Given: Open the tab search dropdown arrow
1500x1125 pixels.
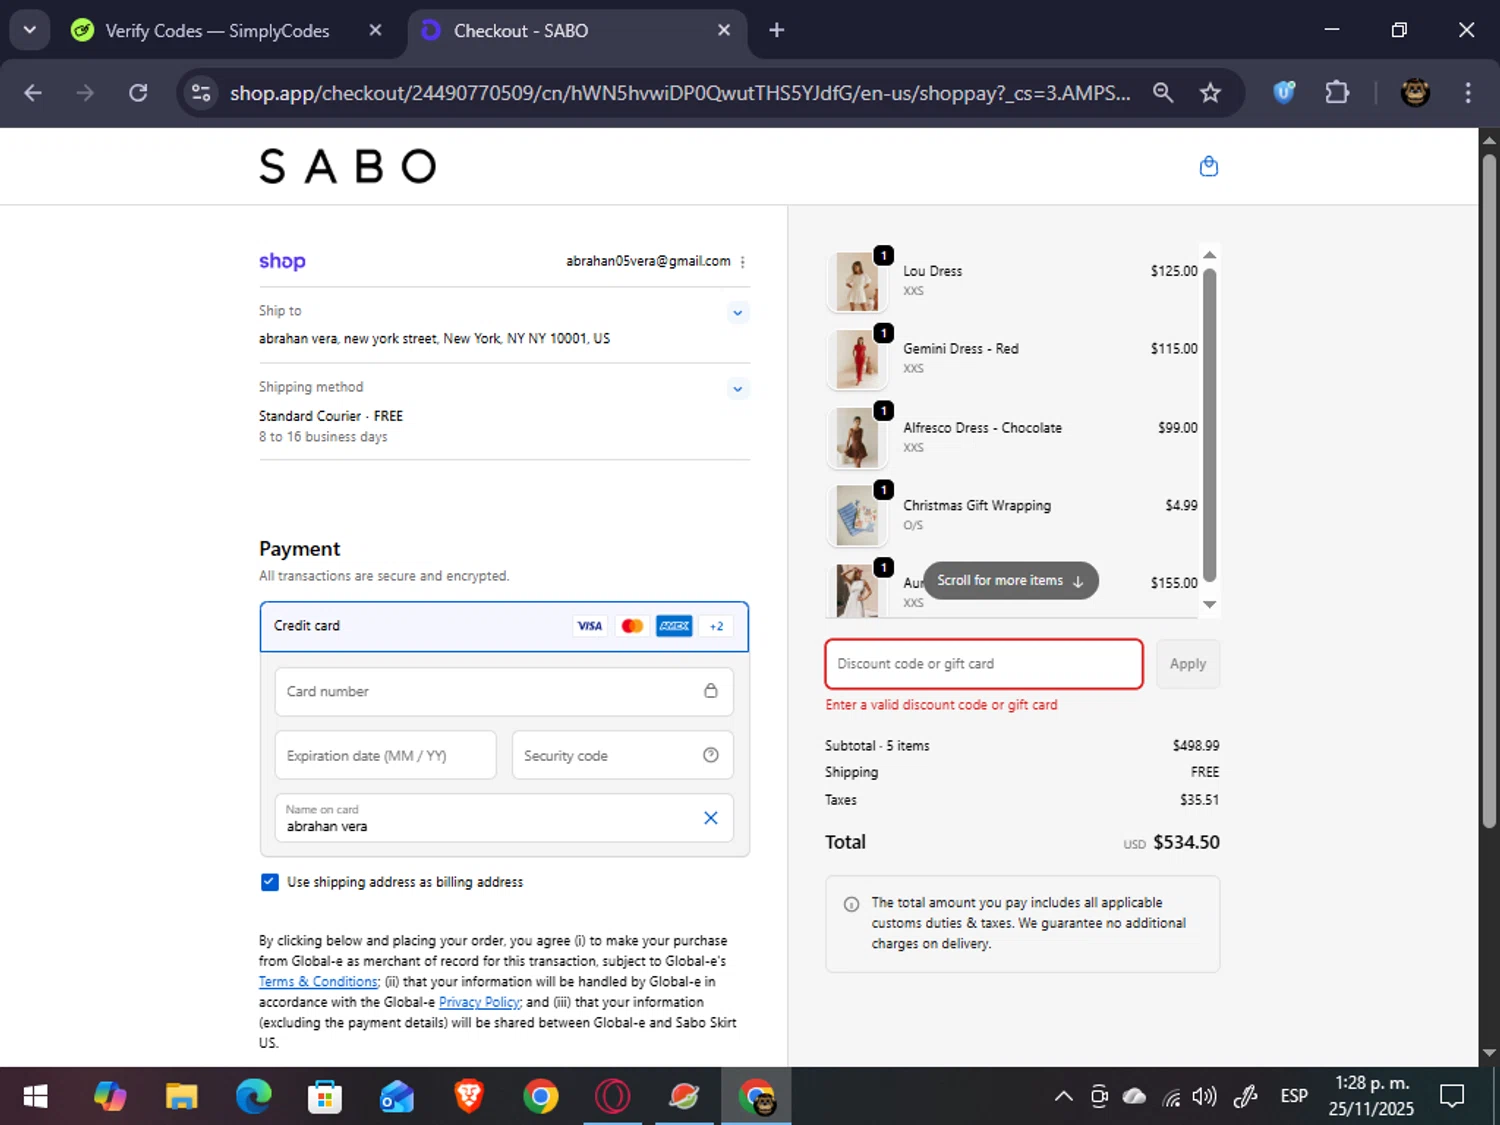Looking at the screenshot, I should click(x=29, y=30).
